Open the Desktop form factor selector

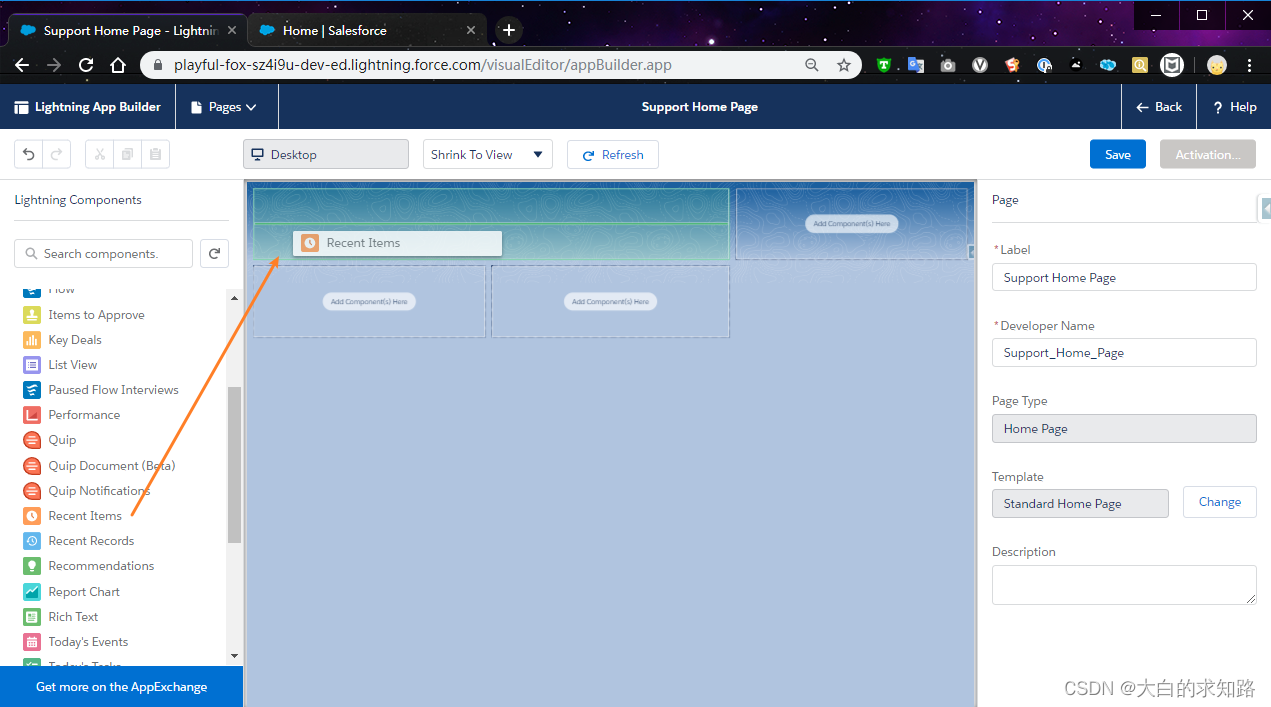(x=326, y=154)
